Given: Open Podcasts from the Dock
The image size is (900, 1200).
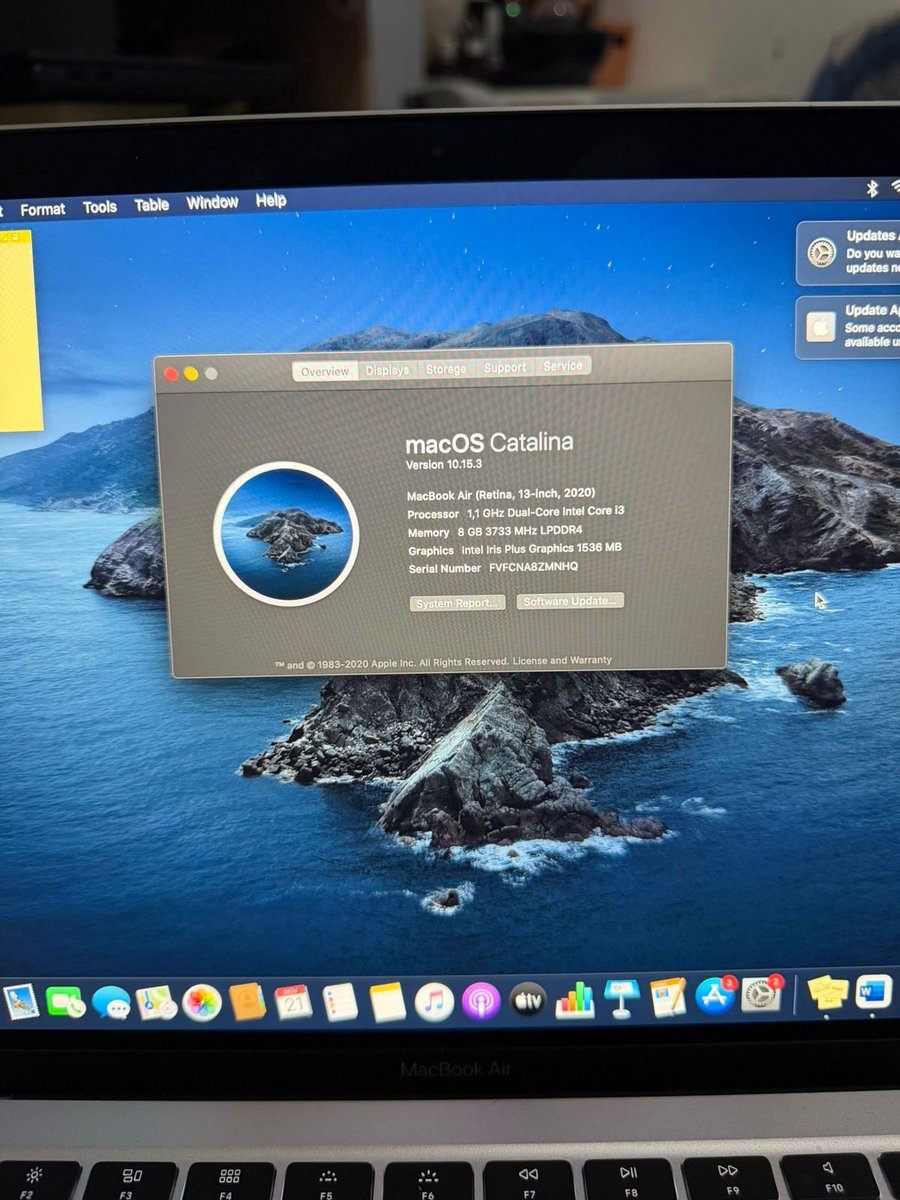Looking at the screenshot, I should pos(481,1001).
